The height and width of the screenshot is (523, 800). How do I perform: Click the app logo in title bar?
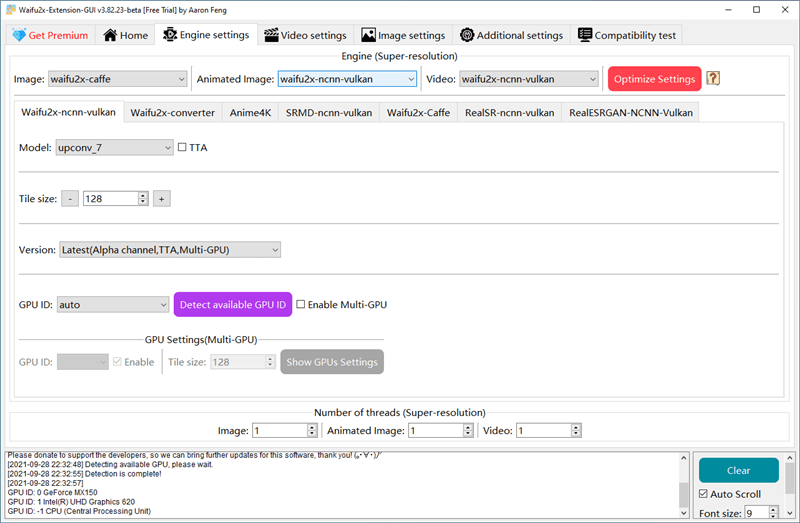11,10
